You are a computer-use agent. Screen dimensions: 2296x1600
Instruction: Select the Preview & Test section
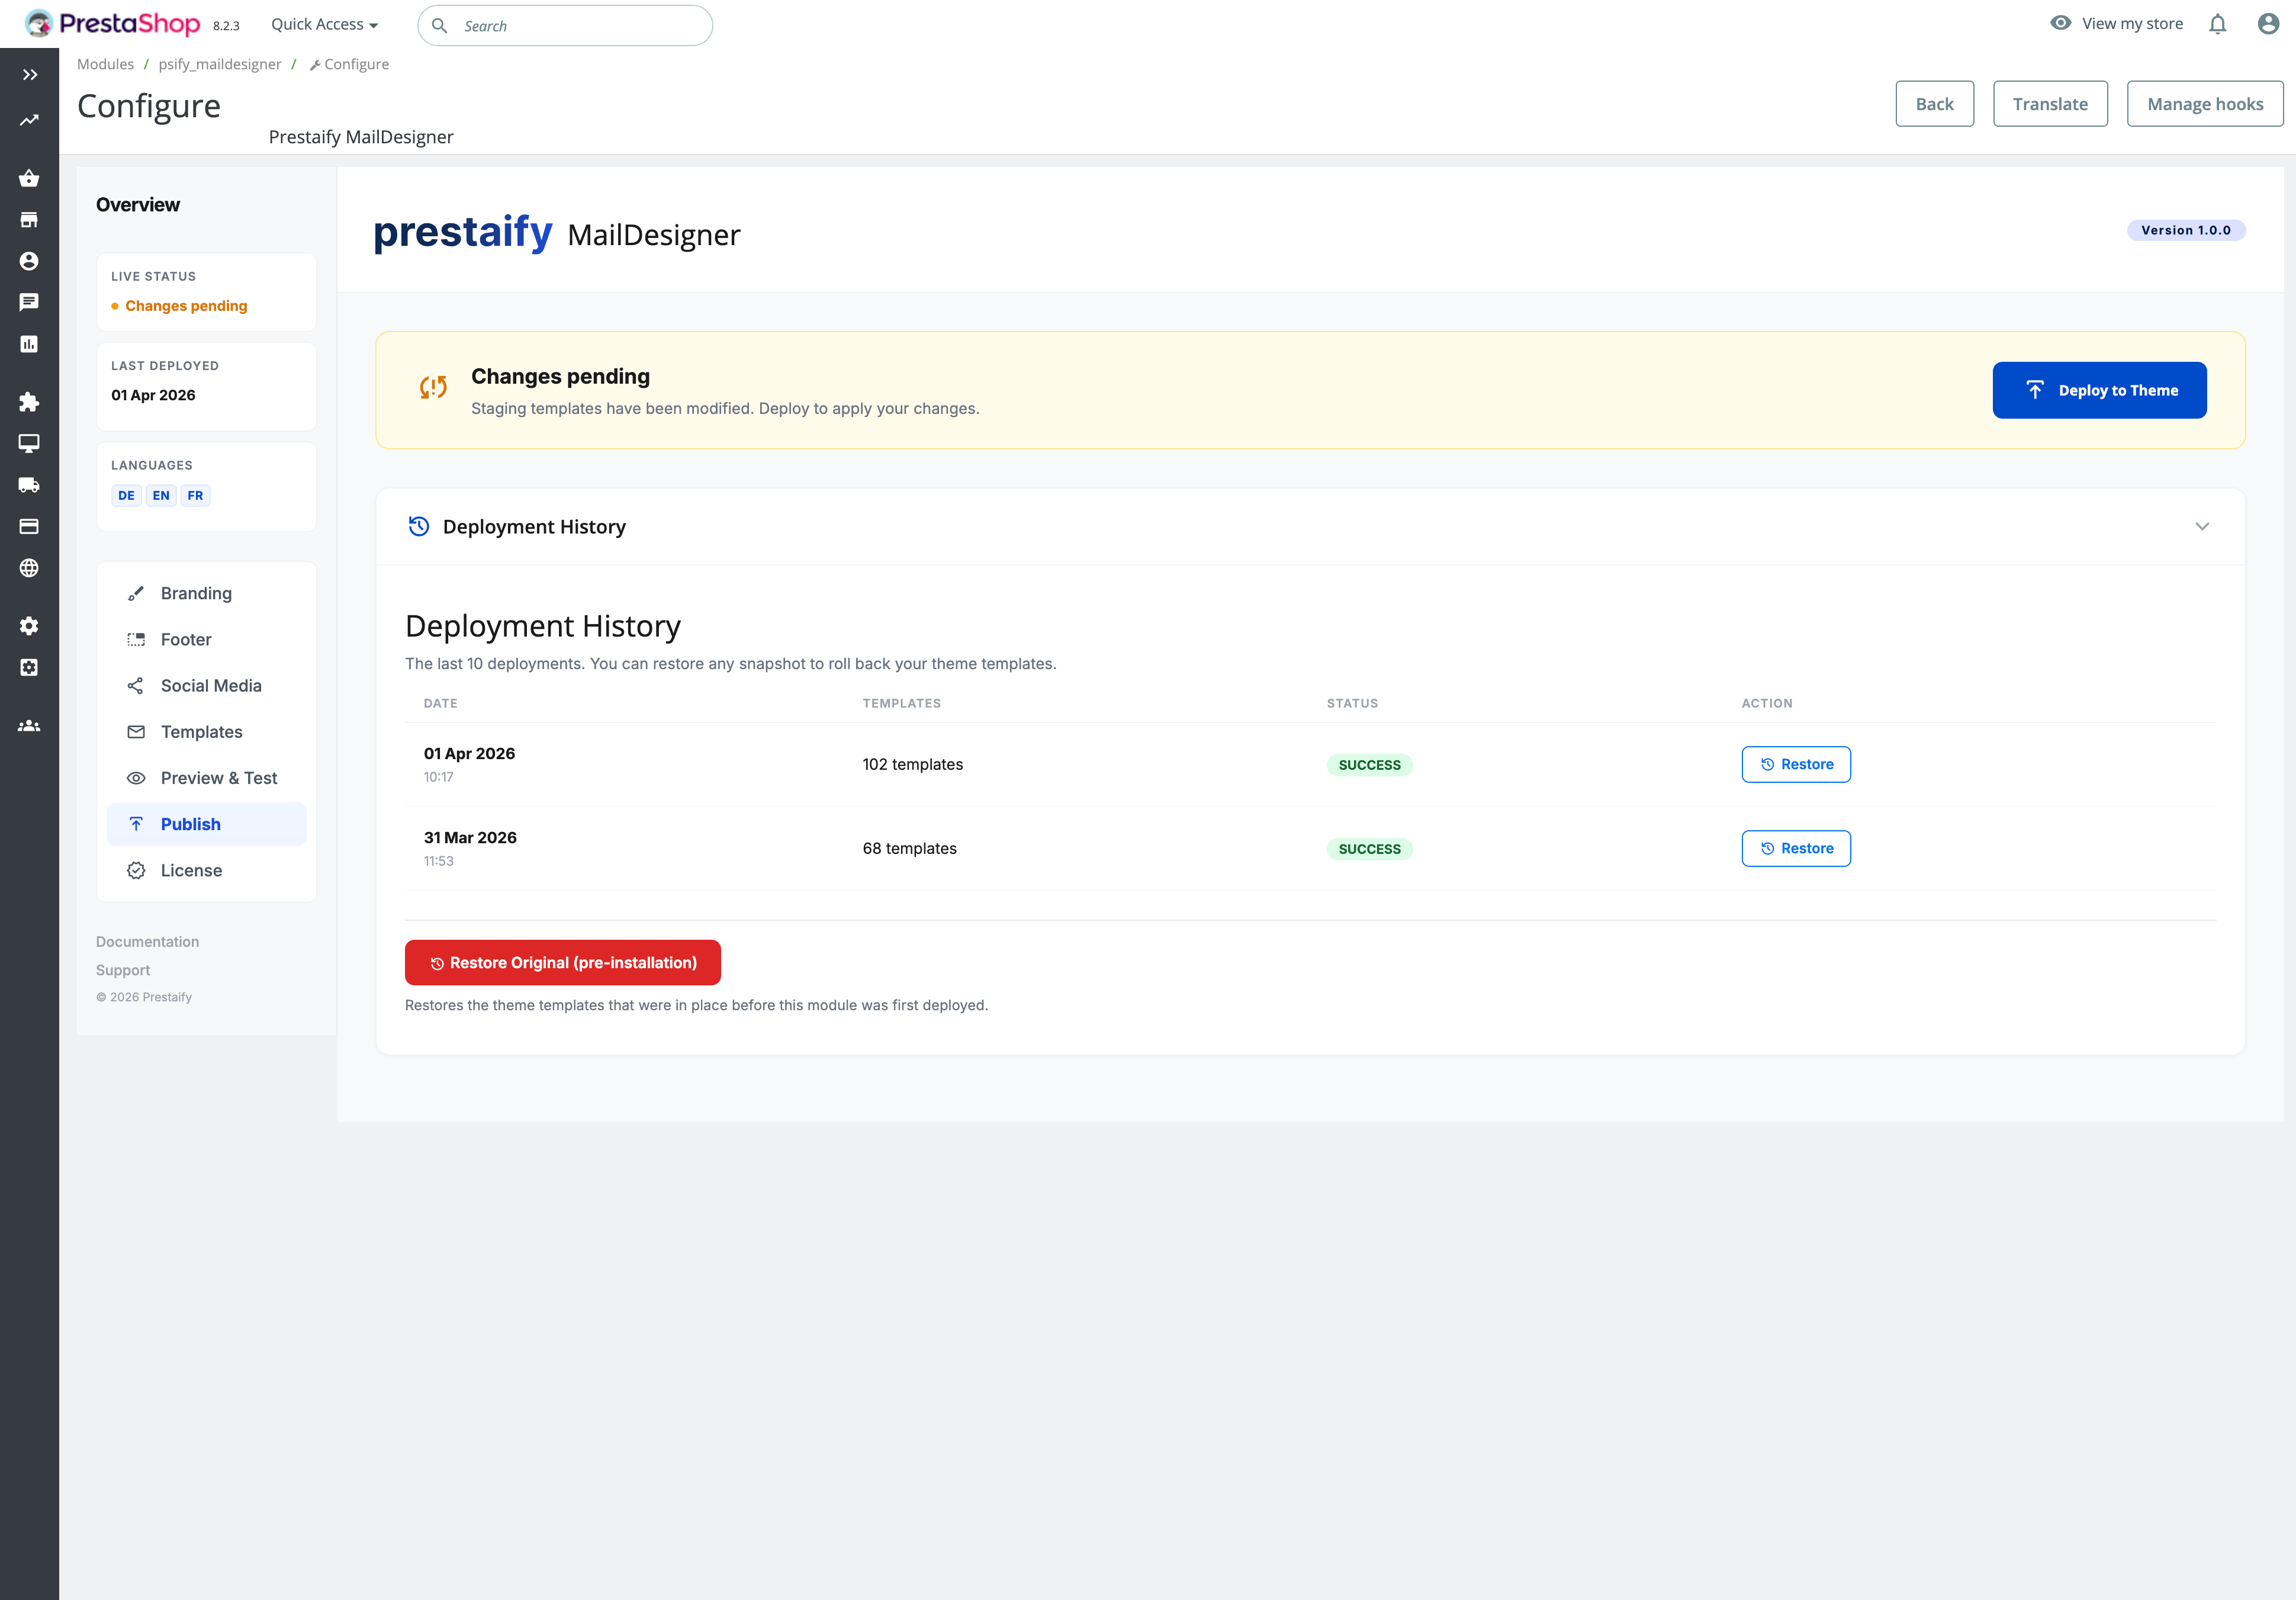coord(218,778)
